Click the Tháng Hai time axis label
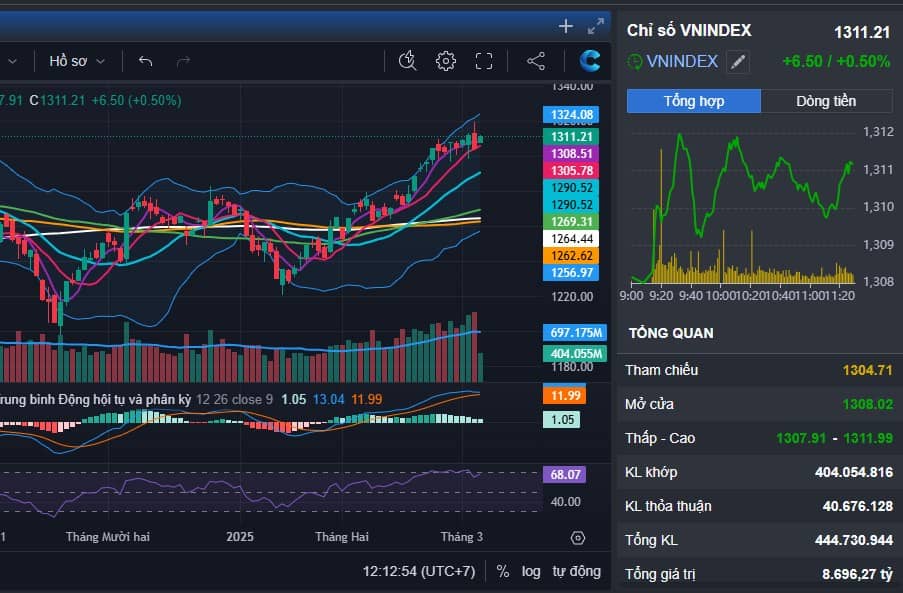 pyautogui.click(x=342, y=537)
